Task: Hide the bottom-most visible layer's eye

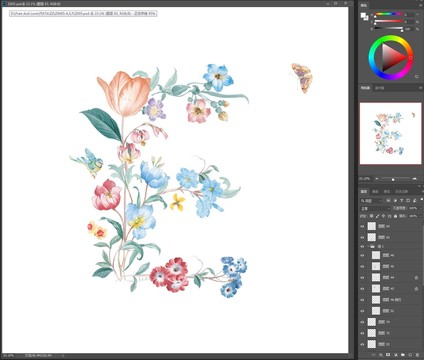Action: click(x=362, y=344)
